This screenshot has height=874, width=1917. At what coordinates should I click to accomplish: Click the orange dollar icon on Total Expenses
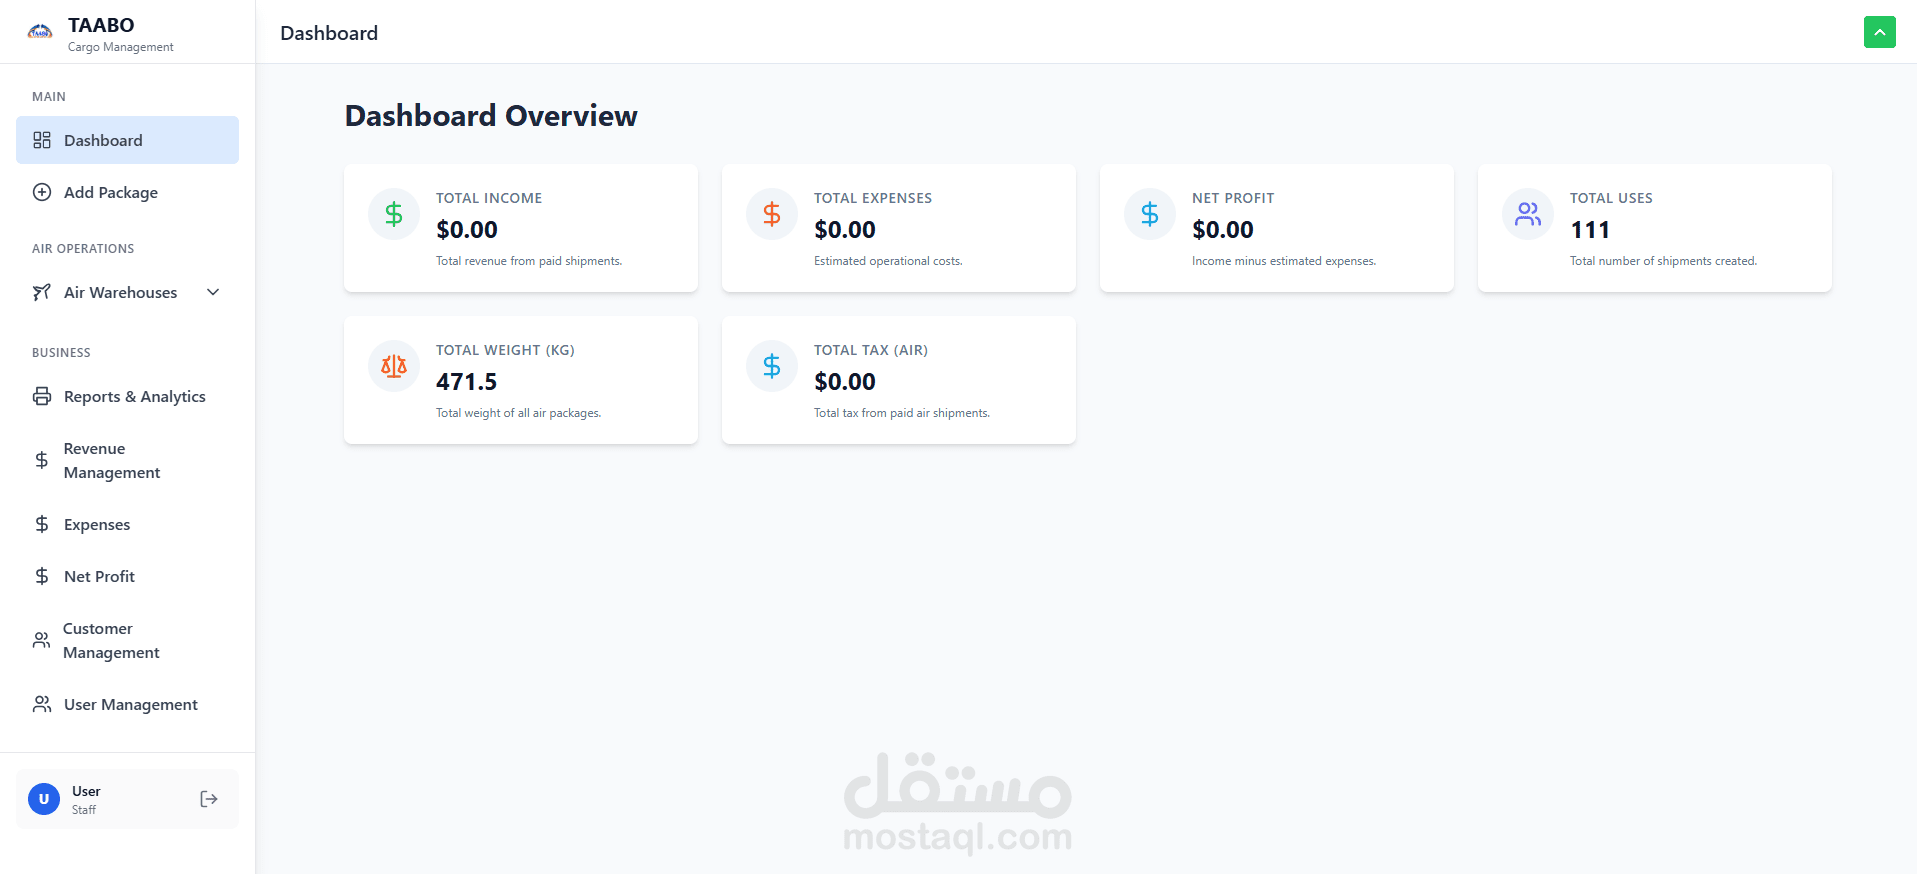pos(772,214)
